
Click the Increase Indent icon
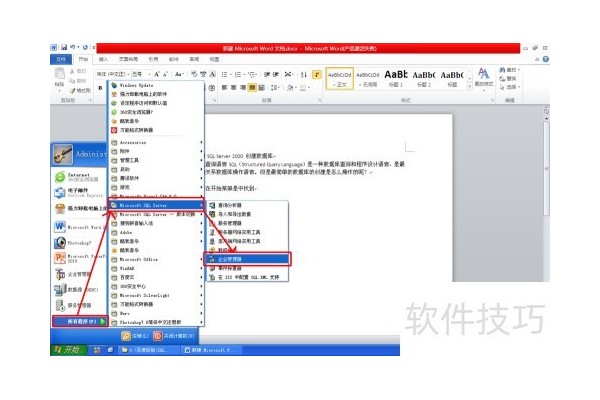tap(276, 74)
